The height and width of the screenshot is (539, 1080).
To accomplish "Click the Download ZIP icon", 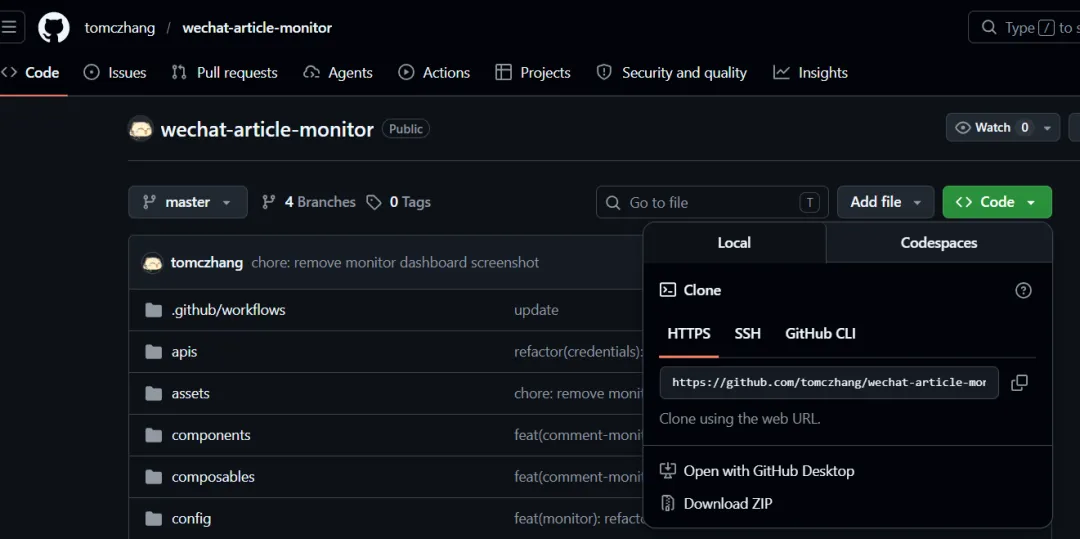I will [668, 504].
